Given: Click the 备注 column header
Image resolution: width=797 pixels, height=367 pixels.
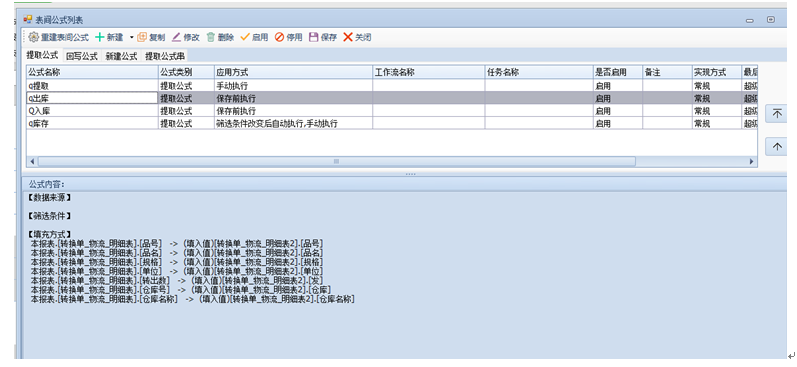Looking at the screenshot, I should click(x=667, y=72).
